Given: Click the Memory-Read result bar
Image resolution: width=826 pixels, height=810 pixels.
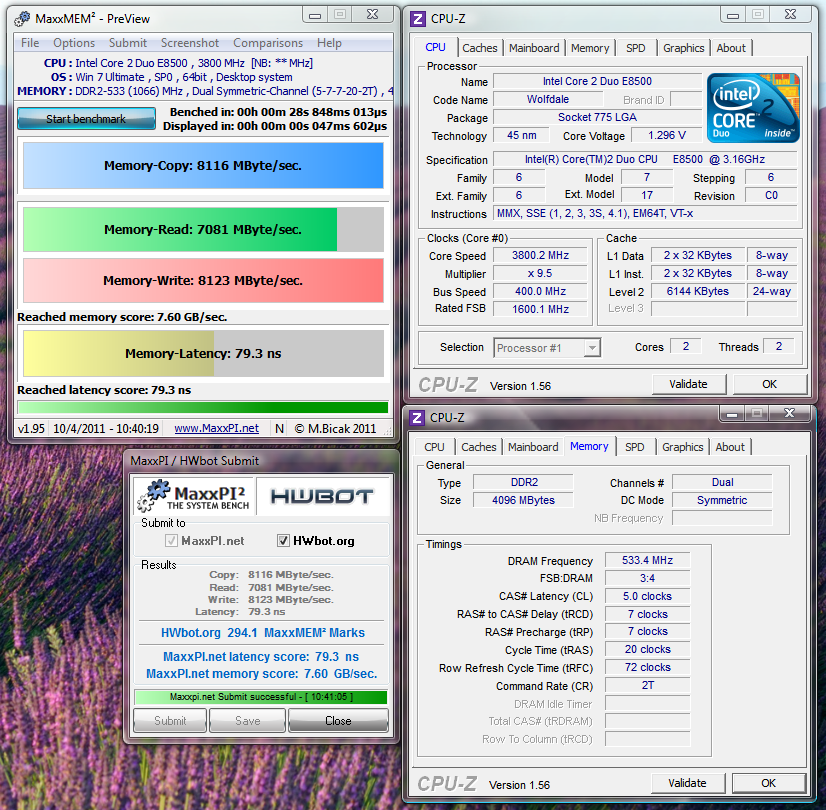Looking at the screenshot, I should coord(203,230).
